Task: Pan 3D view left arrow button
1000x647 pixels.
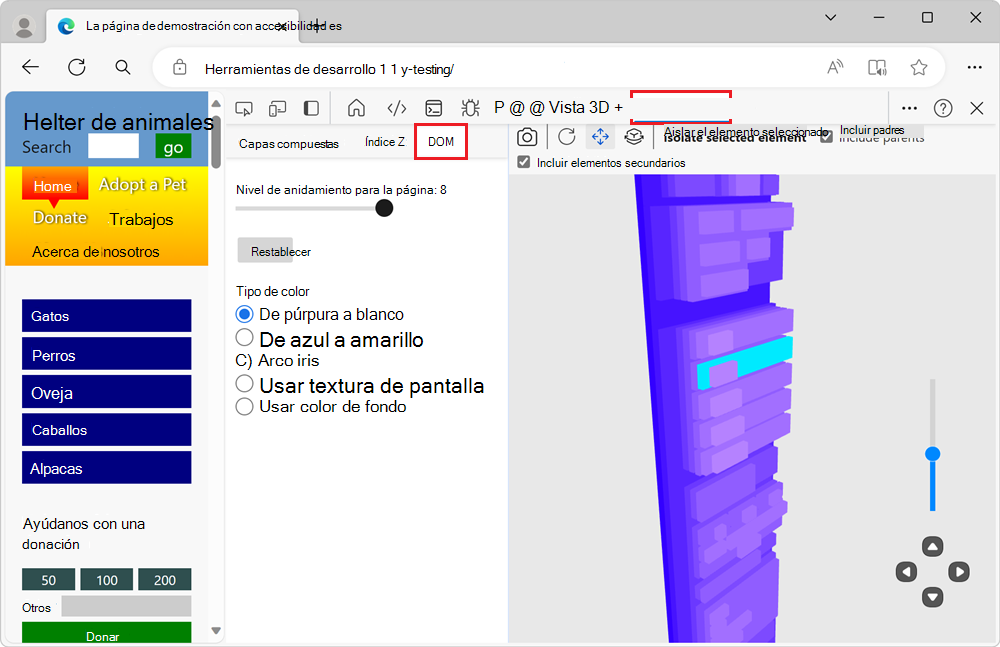Action: [x=906, y=571]
